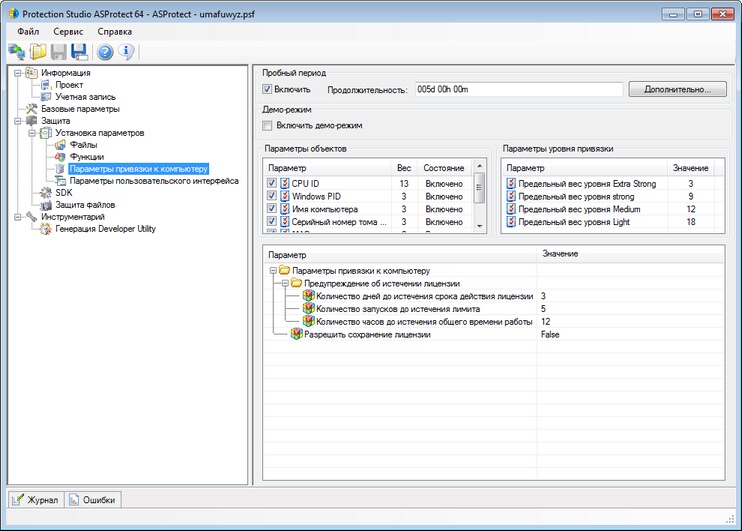
Task: Click the cube icon for Количество запусков
Action: [x=309, y=309]
